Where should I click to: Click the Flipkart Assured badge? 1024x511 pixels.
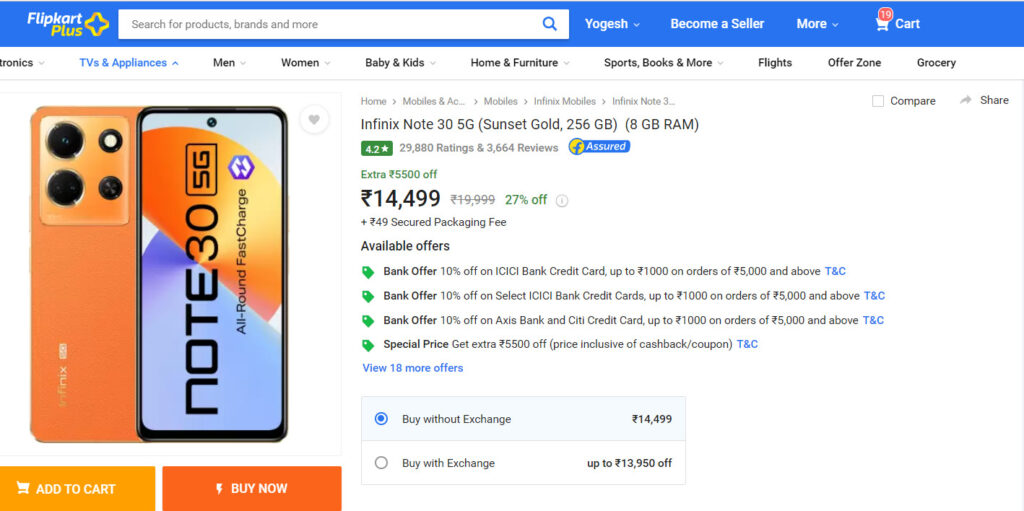pyautogui.click(x=599, y=146)
